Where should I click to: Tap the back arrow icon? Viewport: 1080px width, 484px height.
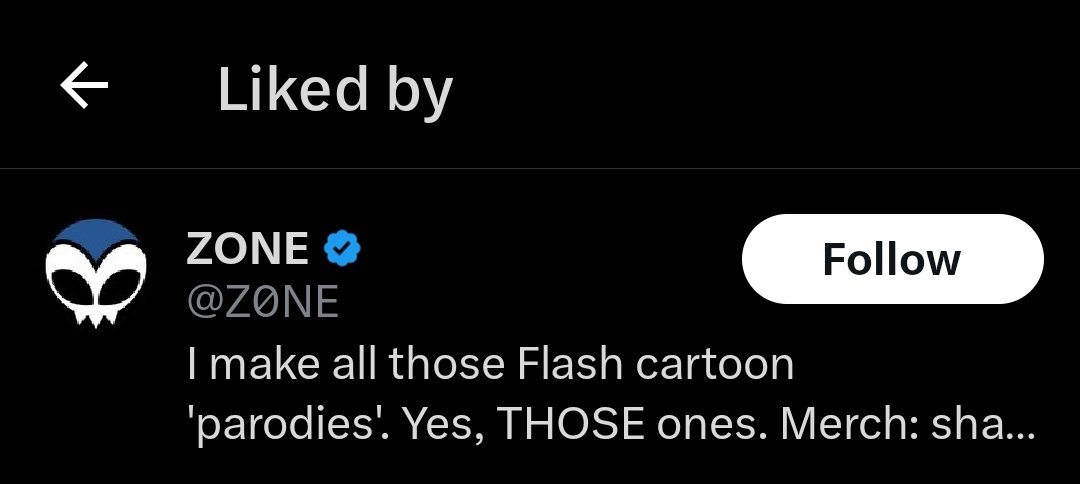point(84,89)
